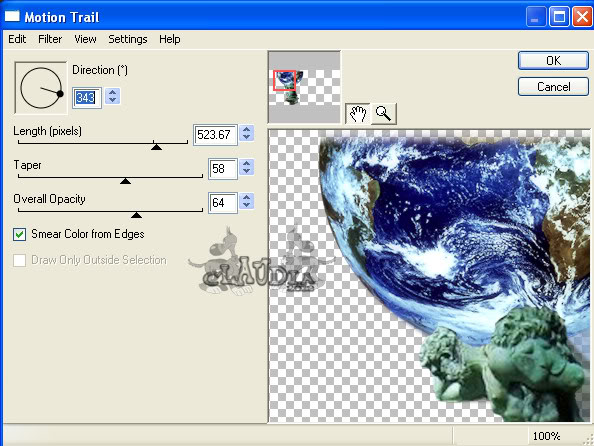Click the 100% zoom status text
This screenshot has height=446, width=594.
546,436
